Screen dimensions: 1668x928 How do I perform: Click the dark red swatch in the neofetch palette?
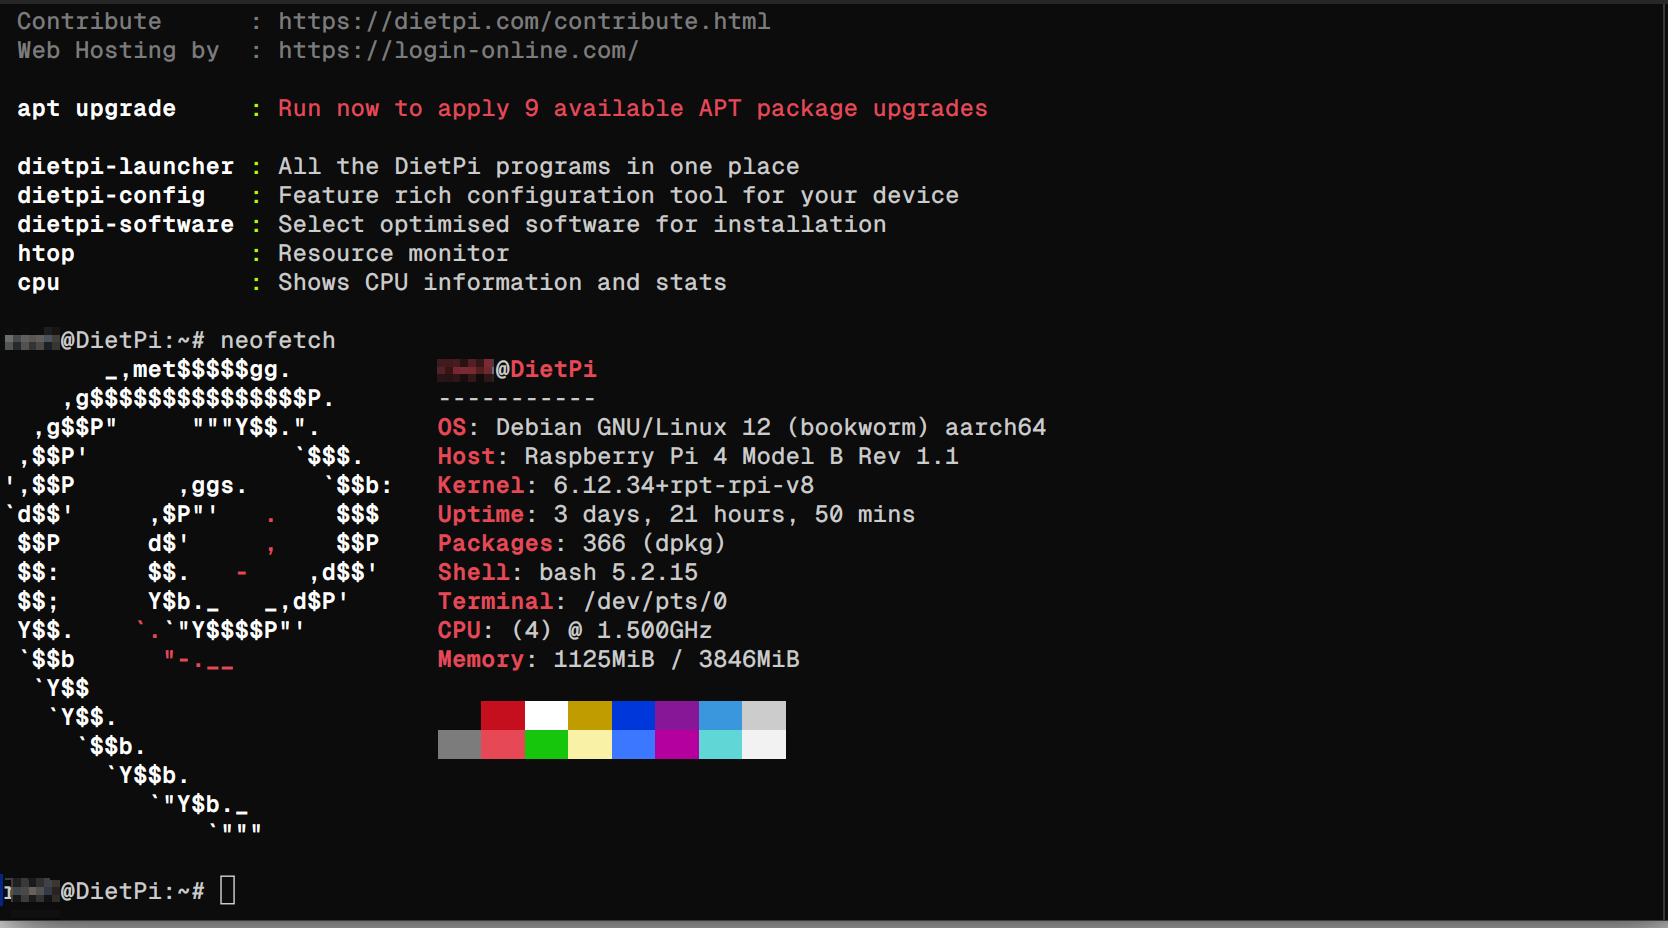(503, 715)
